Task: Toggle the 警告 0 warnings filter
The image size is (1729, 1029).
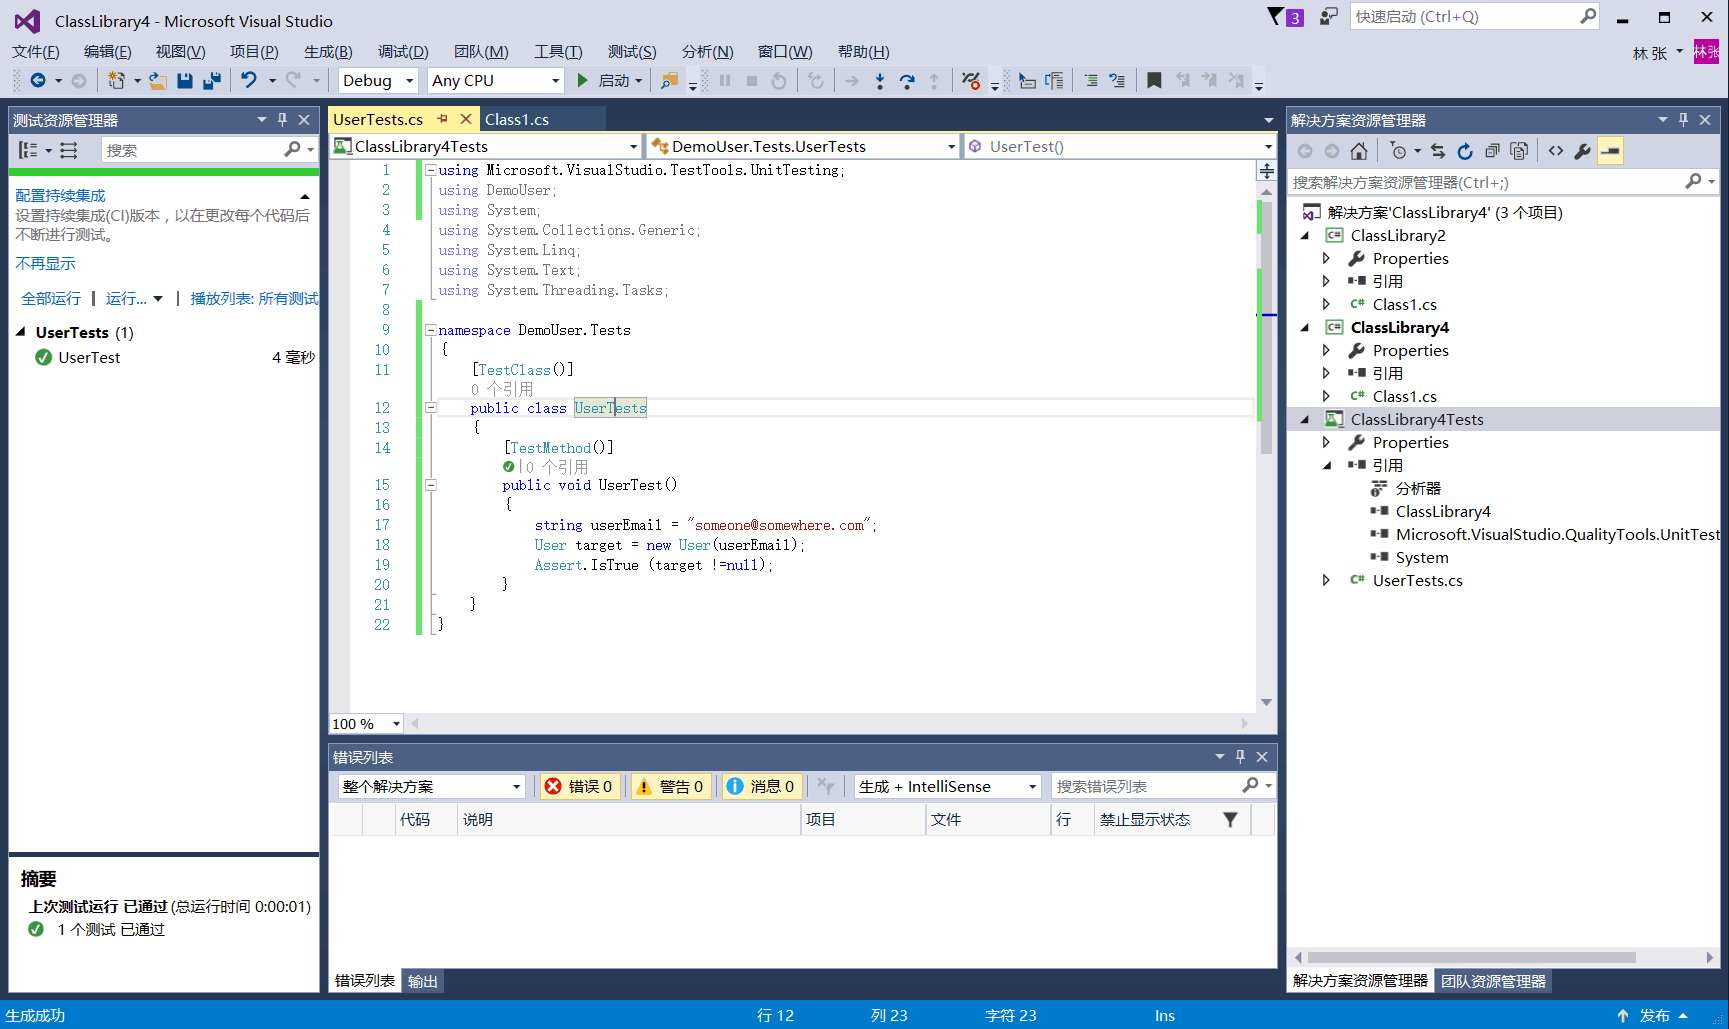Action: pos(670,787)
